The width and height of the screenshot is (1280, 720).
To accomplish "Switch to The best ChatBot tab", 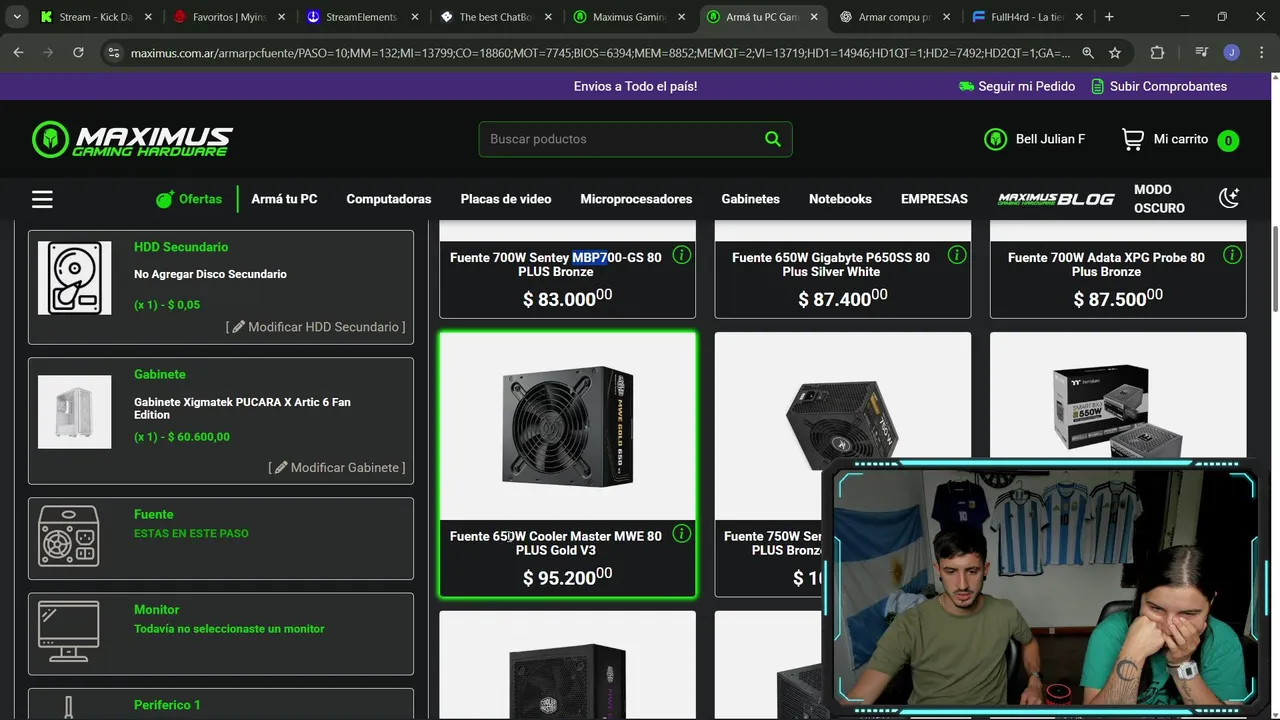I will [x=496, y=17].
